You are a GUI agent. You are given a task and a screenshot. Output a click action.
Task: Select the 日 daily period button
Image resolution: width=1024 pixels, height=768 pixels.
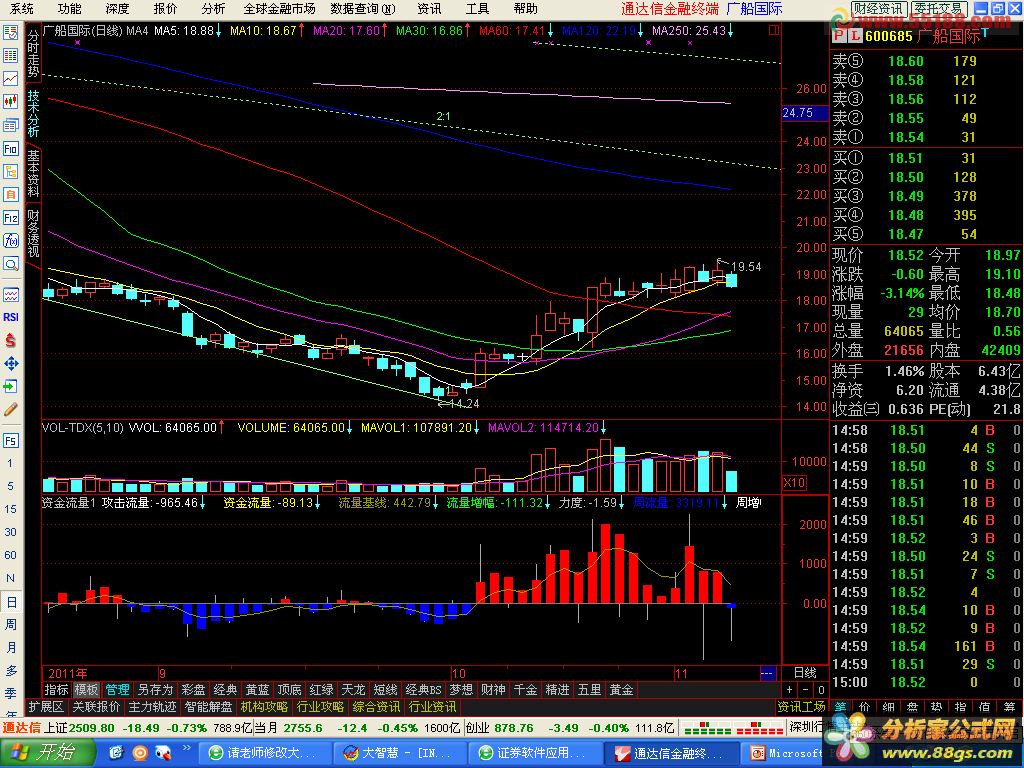pyautogui.click(x=10, y=601)
